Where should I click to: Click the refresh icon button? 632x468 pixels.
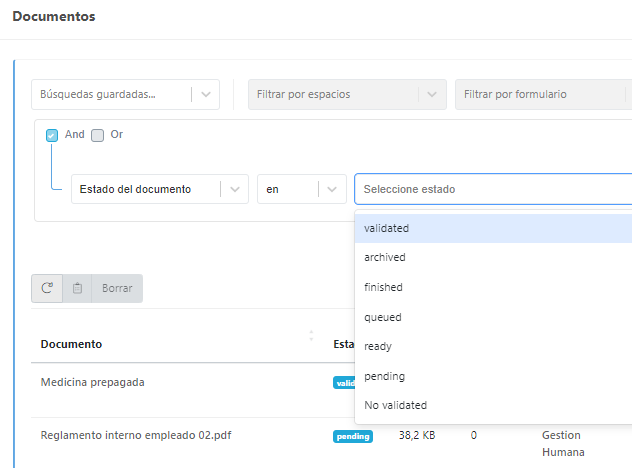[x=47, y=288]
